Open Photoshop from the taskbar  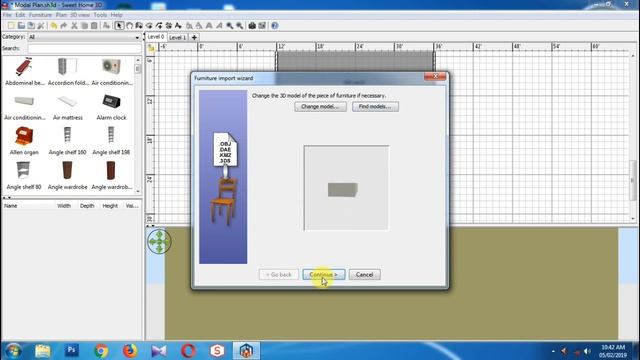coord(71,350)
